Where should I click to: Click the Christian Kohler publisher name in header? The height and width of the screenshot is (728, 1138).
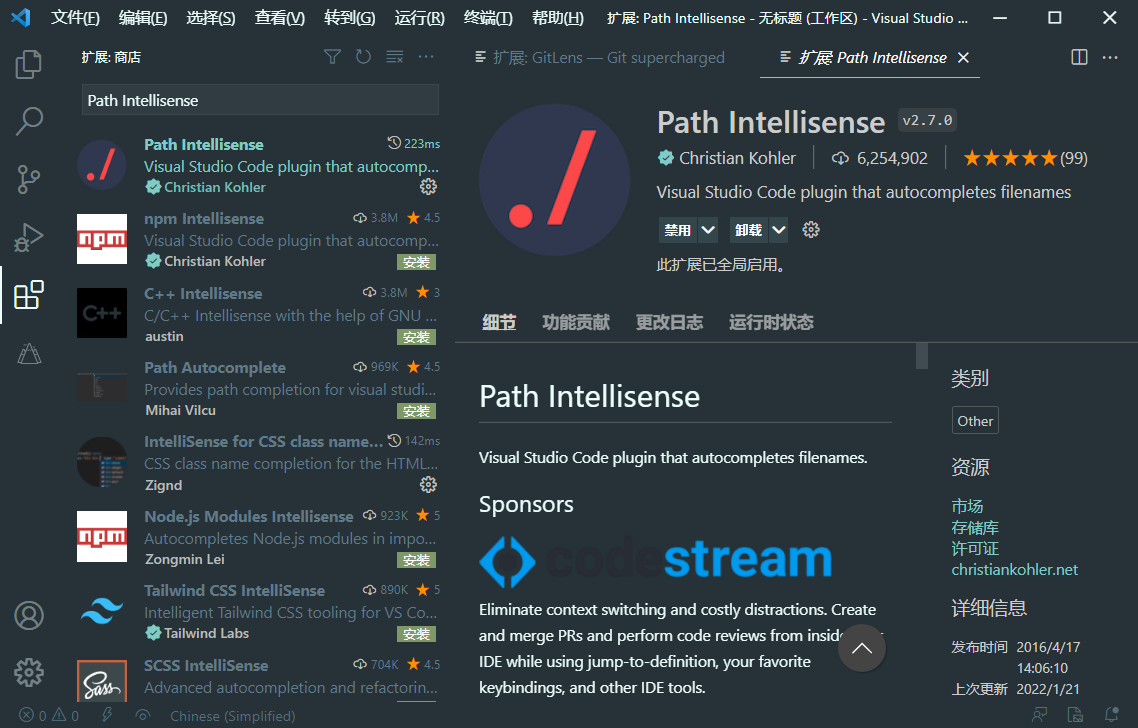(x=737, y=158)
